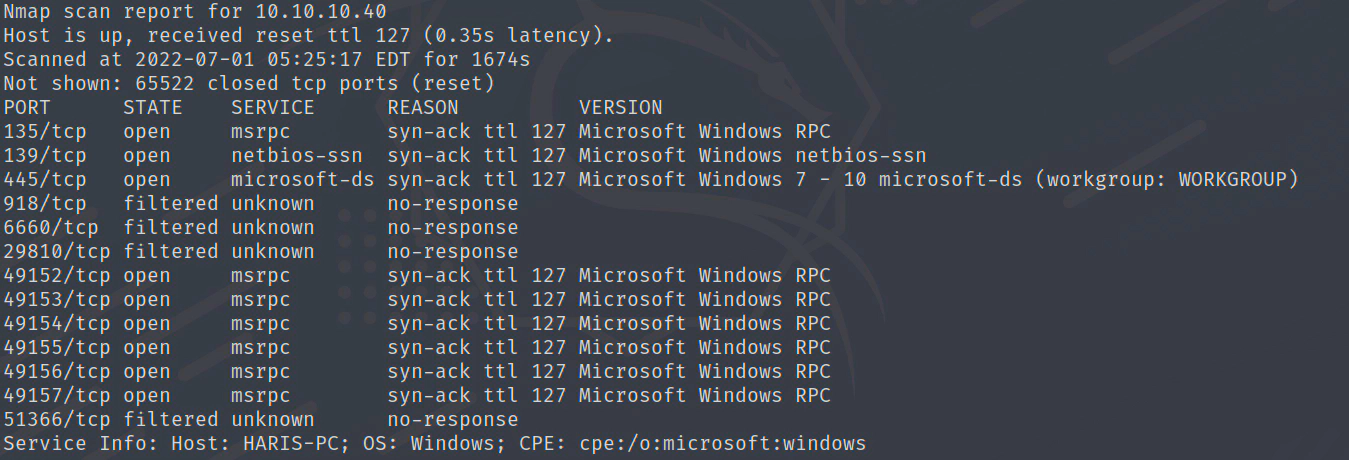The image size is (1349, 460).
Task: Click port 49152/tcp text
Action: pyautogui.click(x=57, y=276)
